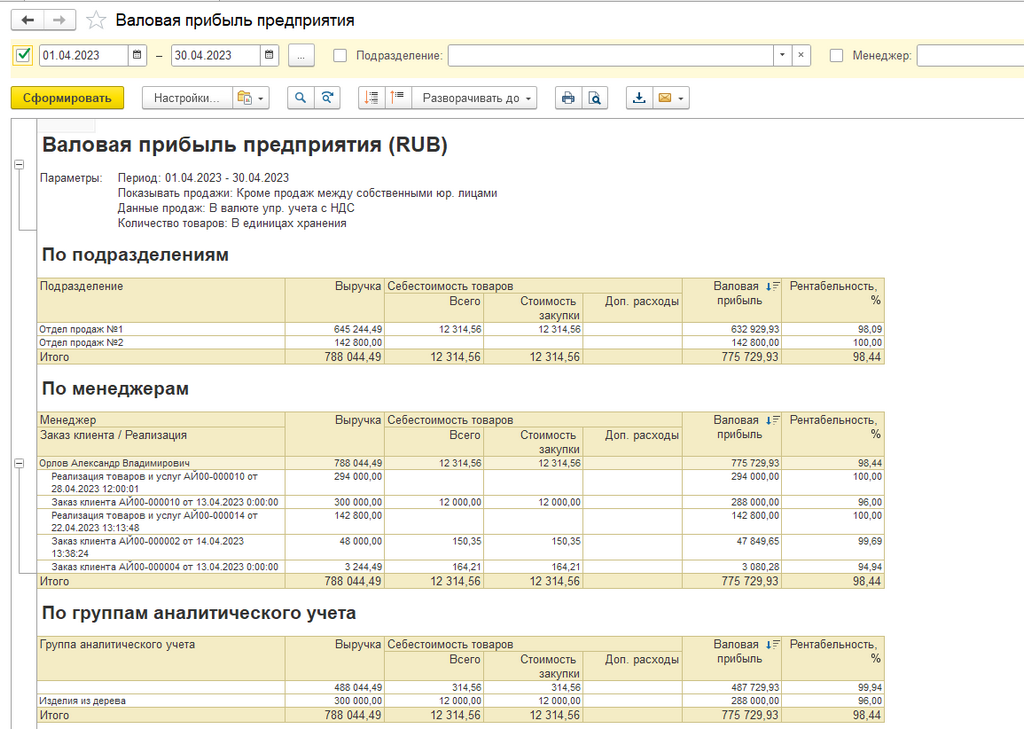Click the Сформировать button
The height and width of the screenshot is (729, 1024).
pos(67,98)
